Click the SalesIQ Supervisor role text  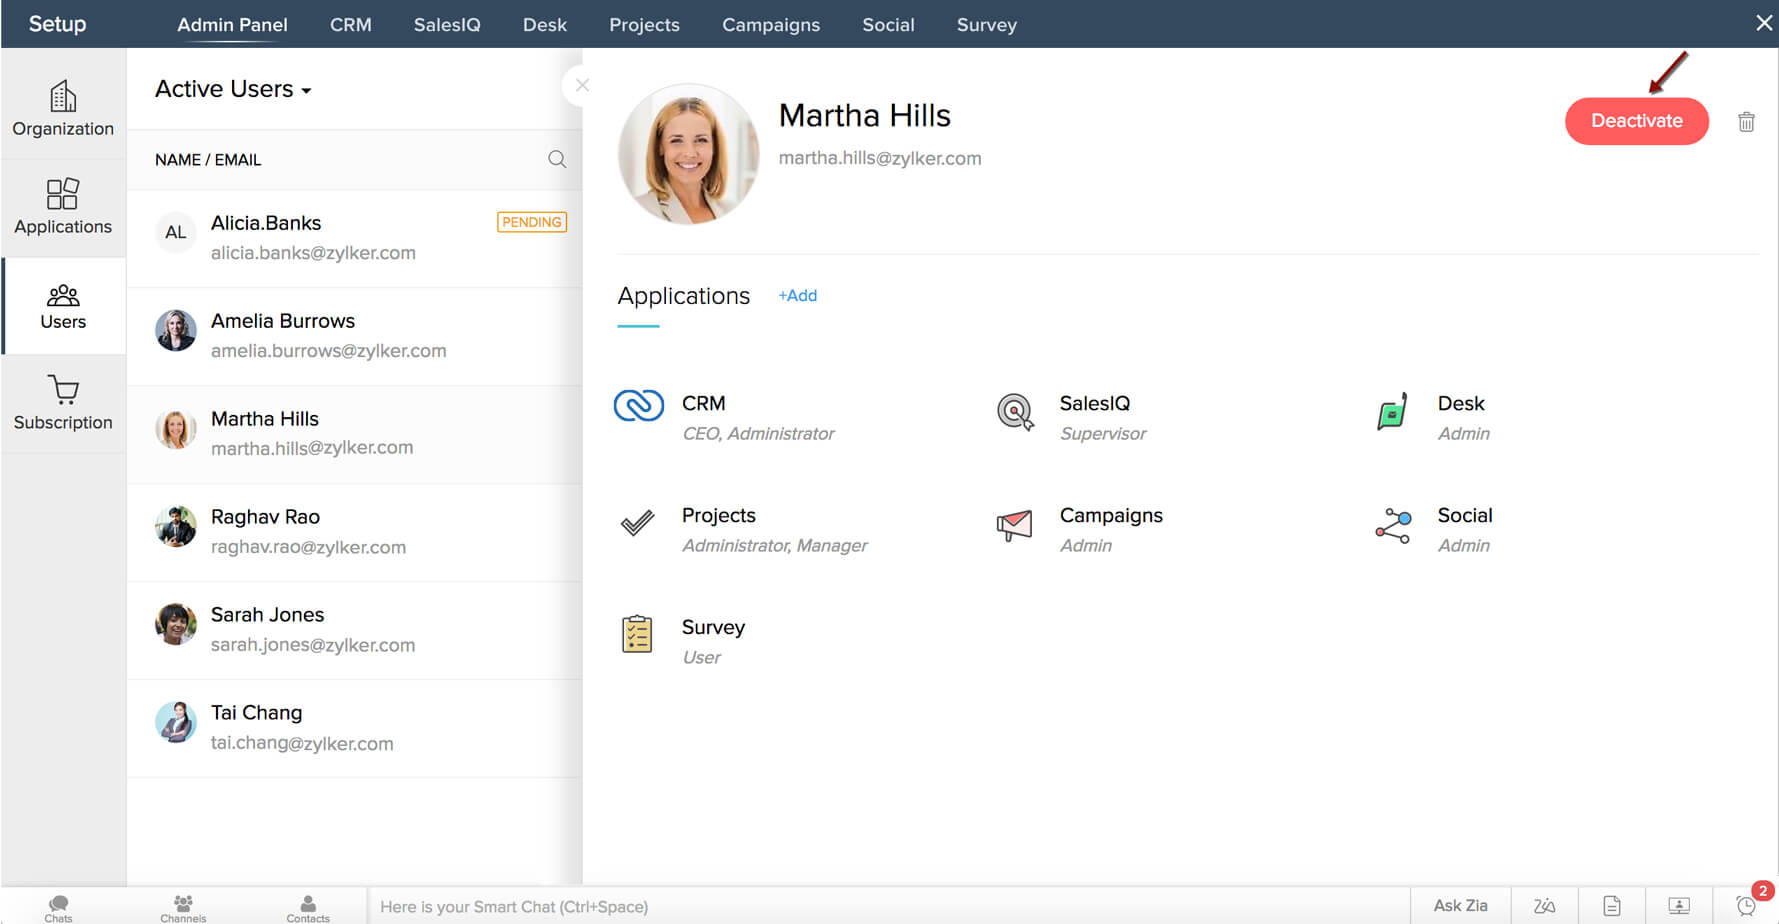point(1103,434)
